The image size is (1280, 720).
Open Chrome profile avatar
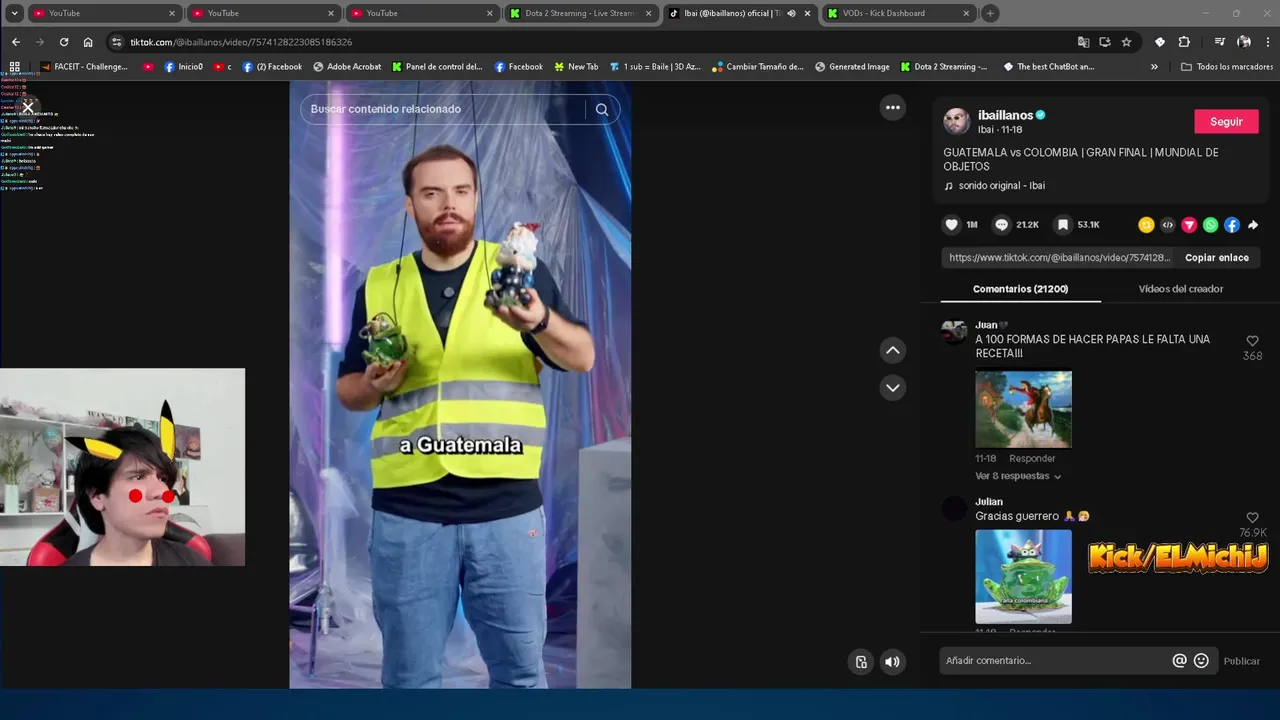tap(1244, 42)
